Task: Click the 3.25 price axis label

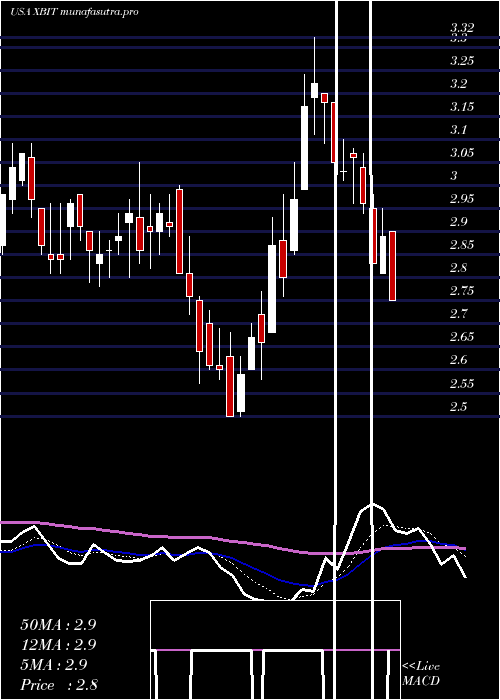Action: point(462,61)
